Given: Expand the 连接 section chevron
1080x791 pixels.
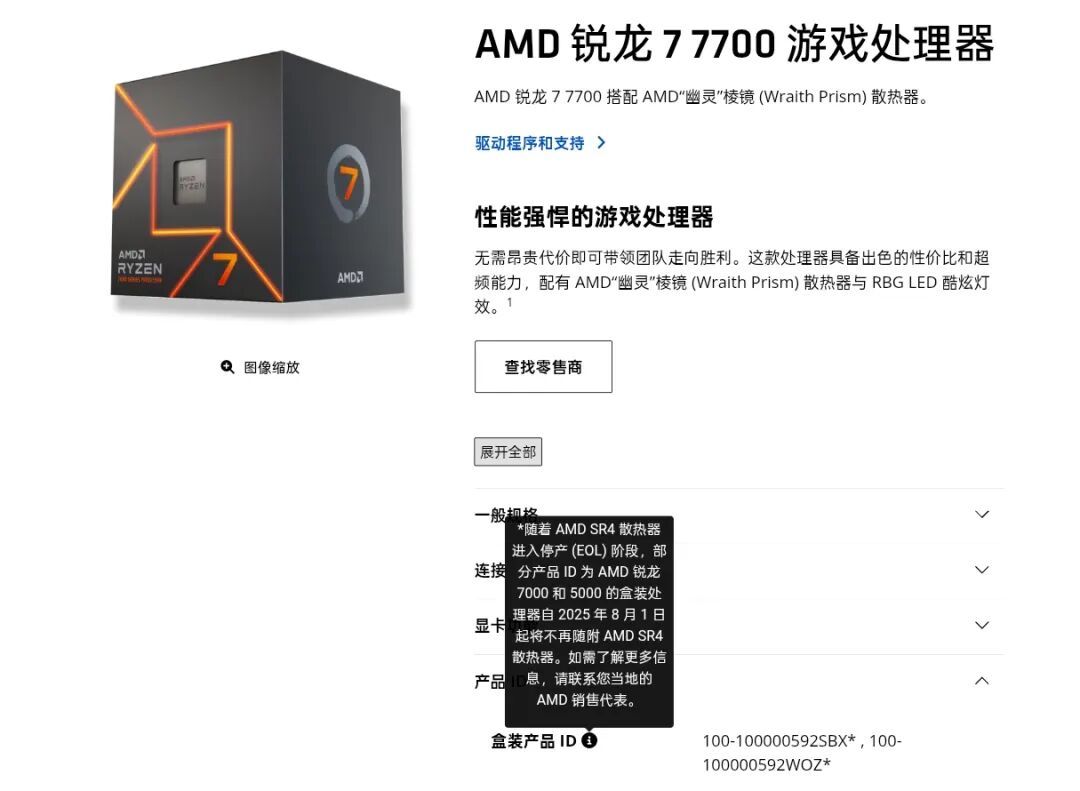Looking at the screenshot, I should tap(982, 570).
